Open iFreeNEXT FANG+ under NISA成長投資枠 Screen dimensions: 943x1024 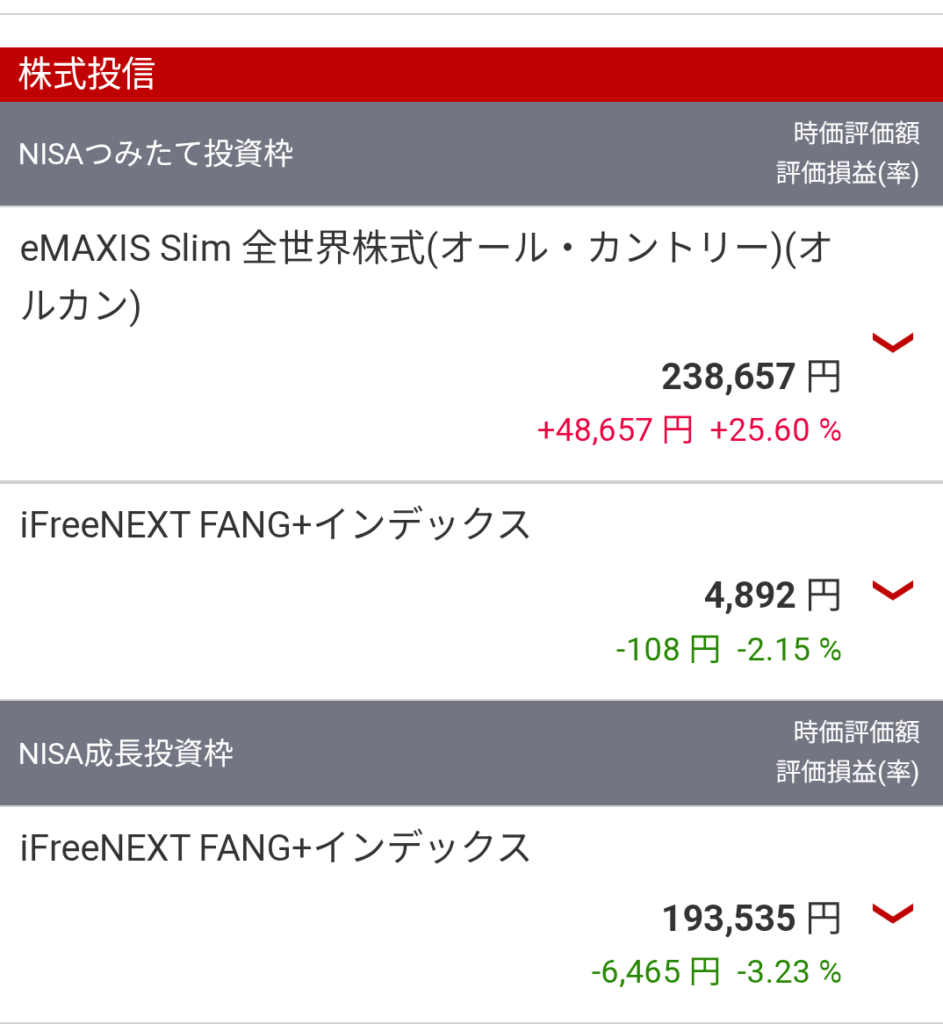pyautogui.click(x=275, y=848)
